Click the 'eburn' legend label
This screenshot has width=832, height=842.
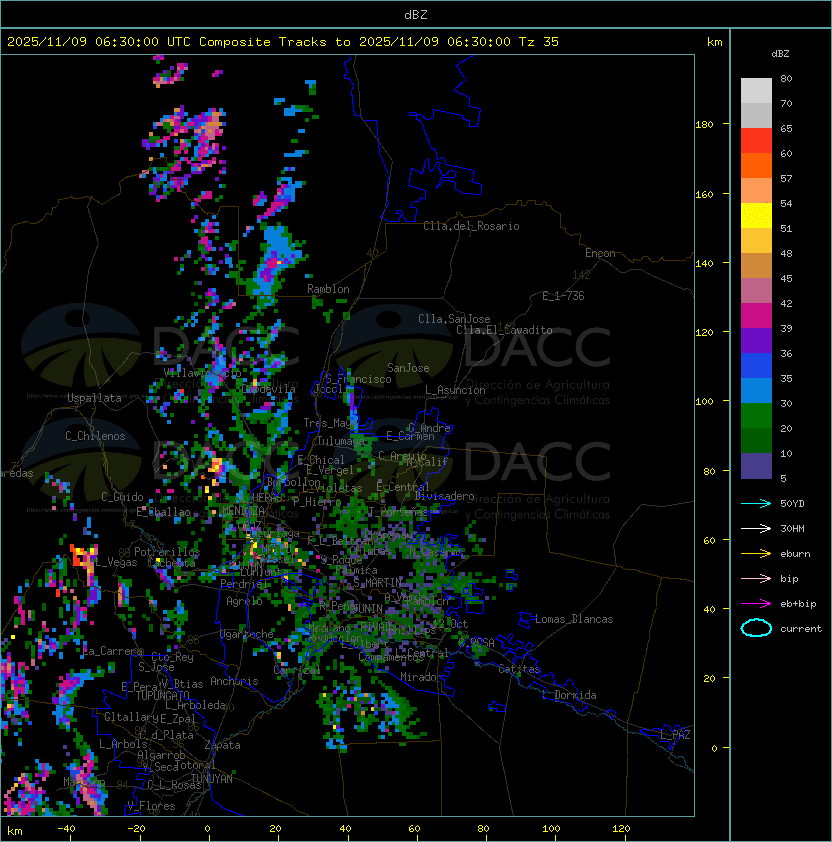tap(795, 554)
